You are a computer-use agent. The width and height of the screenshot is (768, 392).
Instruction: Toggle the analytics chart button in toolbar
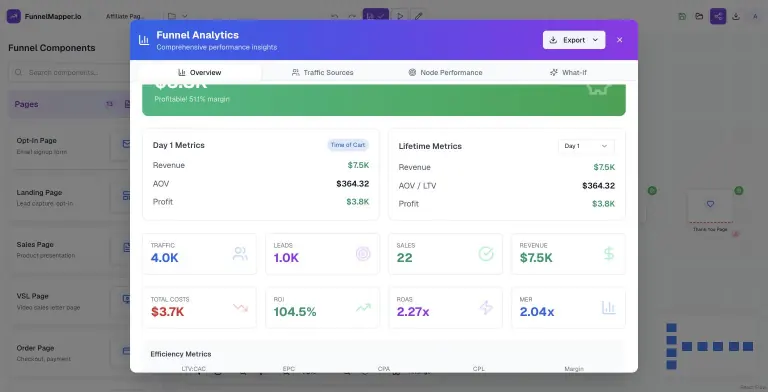point(376,16)
